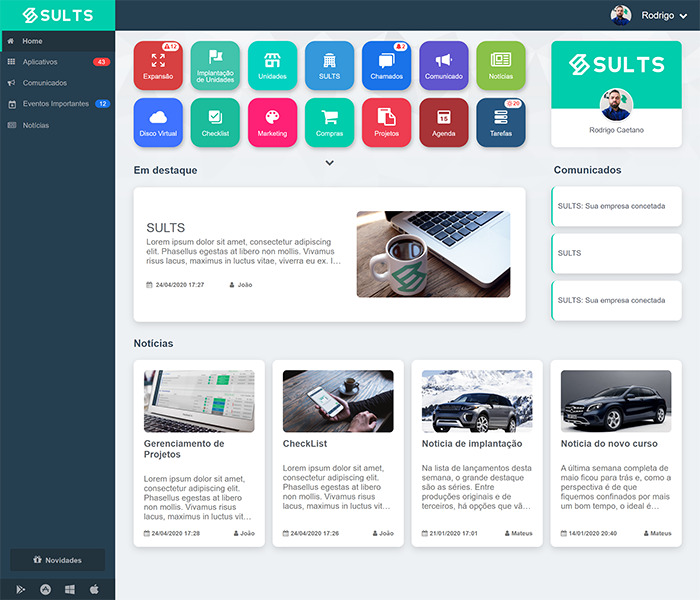Viewport: 700px width, 600px height.
Task: Click Rodrigo's avatar in top bar
Action: [x=621, y=15]
